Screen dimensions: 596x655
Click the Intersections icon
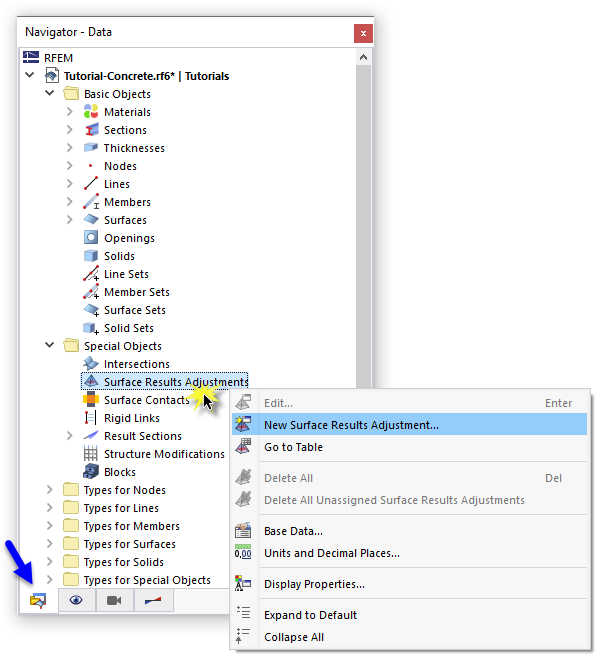(x=91, y=364)
